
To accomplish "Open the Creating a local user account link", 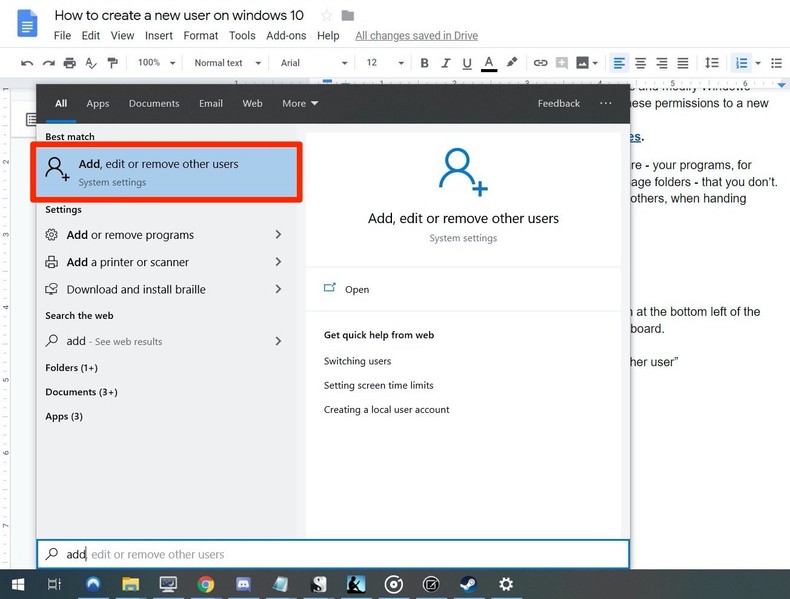I will pos(386,410).
